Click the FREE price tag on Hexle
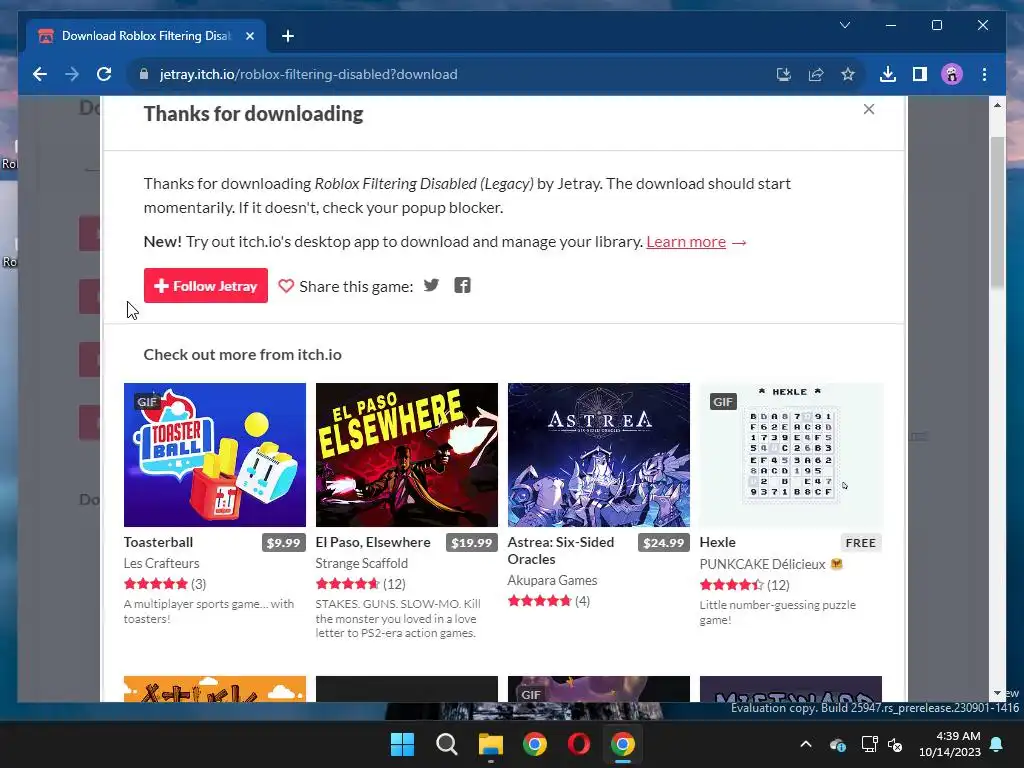Screen dimensions: 1024x768 click(861, 543)
